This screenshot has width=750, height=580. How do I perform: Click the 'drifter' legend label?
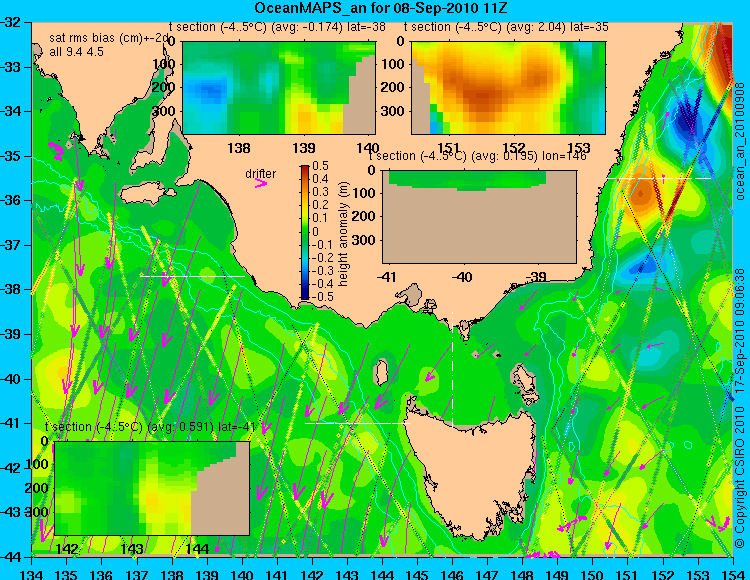click(x=261, y=174)
